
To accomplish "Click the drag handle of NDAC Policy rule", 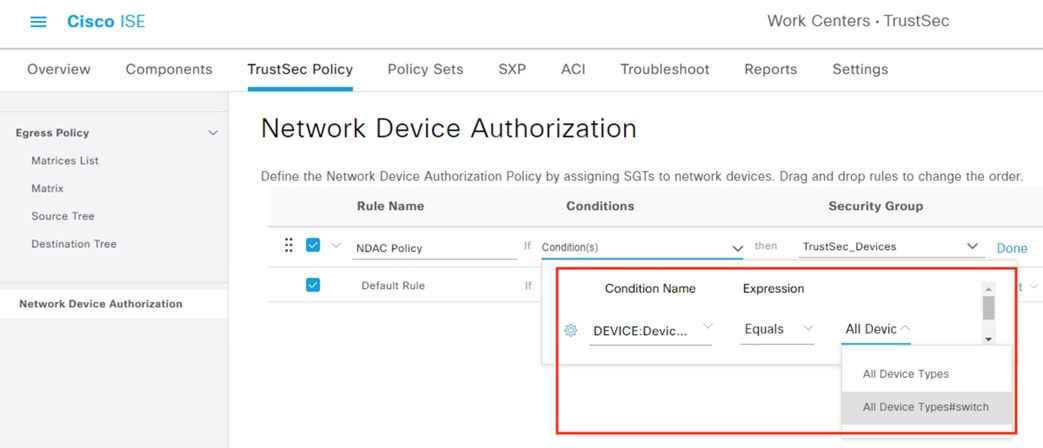I will point(289,245).
